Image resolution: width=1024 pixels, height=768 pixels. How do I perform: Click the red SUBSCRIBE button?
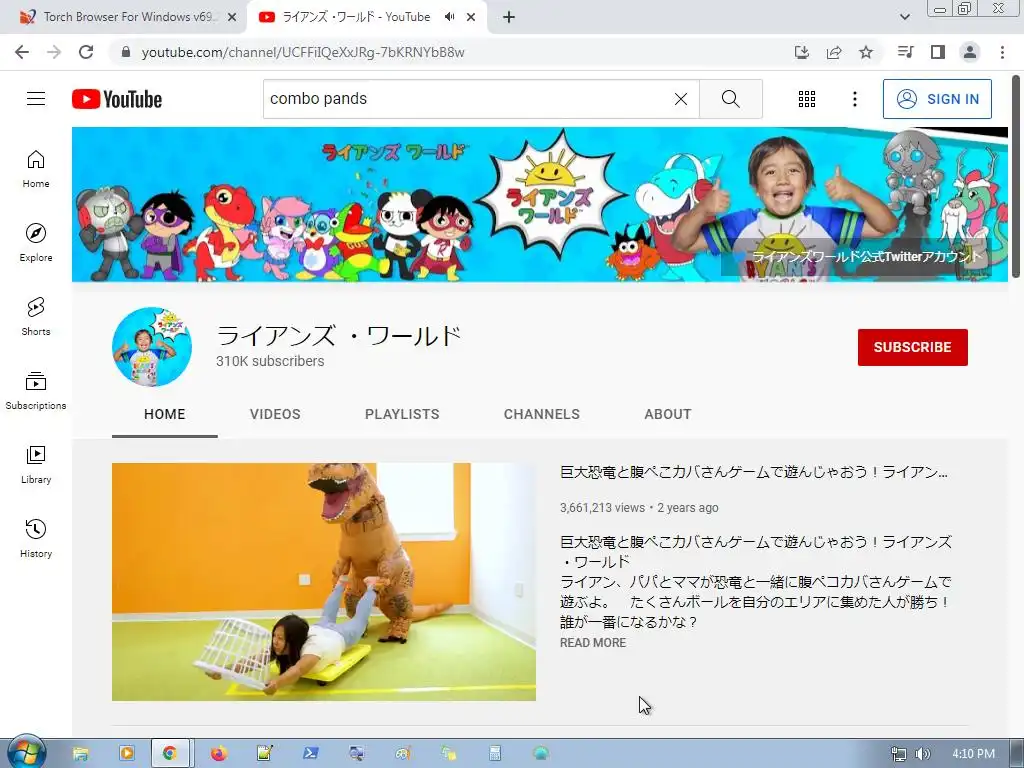tap(912, 347)
